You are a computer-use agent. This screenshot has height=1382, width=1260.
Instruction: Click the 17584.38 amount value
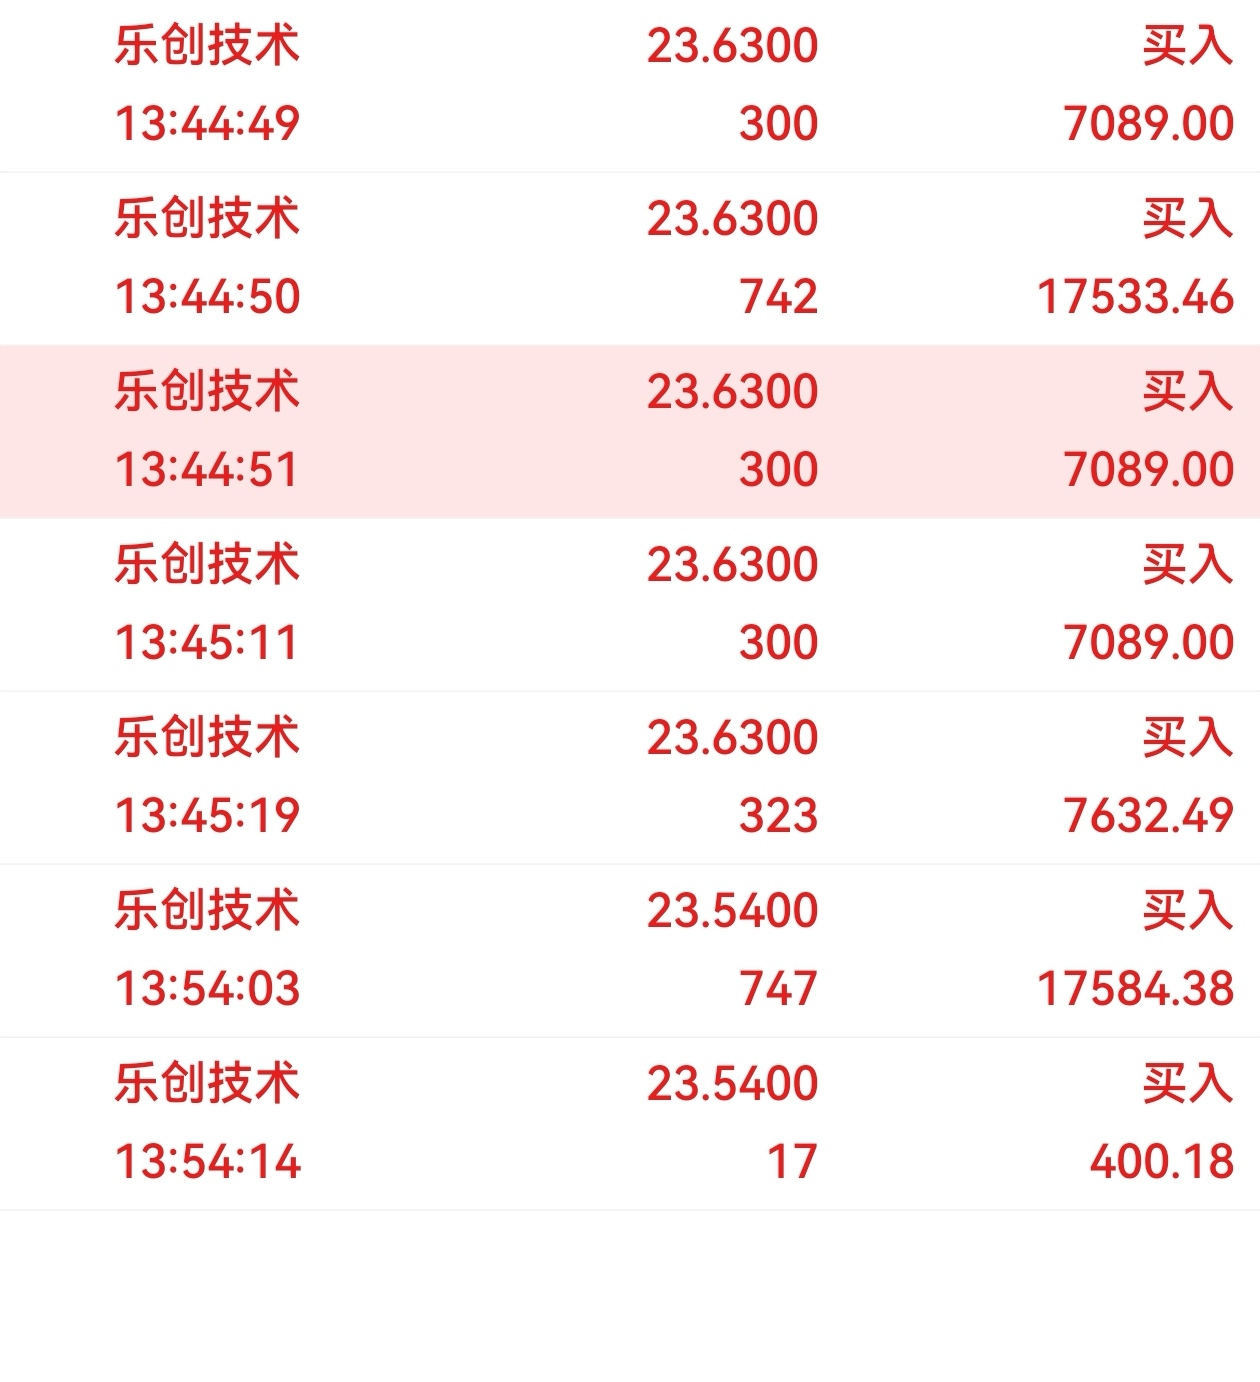tap(1135, 989)
